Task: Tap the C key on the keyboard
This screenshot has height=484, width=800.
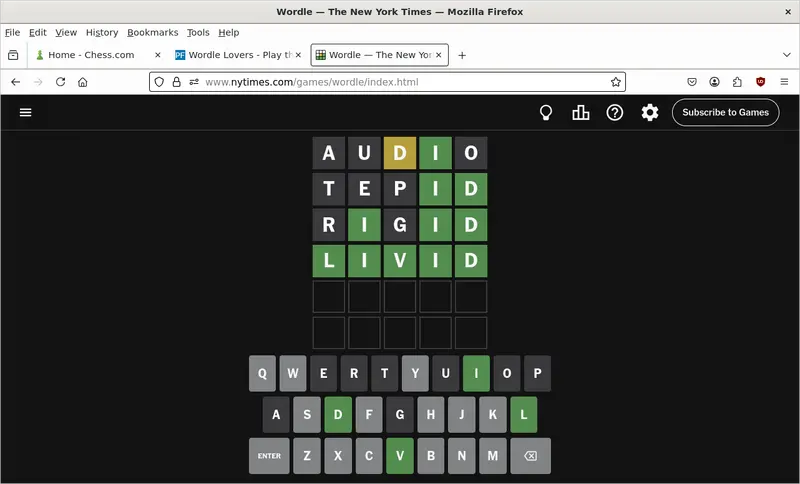Action: pos(369,456)
